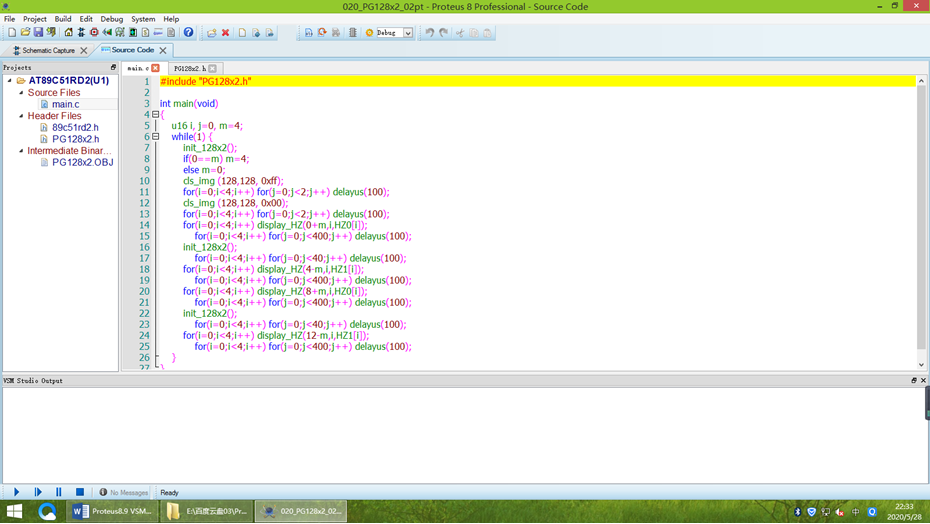Select main.c in the project tree

pos(65,104)
